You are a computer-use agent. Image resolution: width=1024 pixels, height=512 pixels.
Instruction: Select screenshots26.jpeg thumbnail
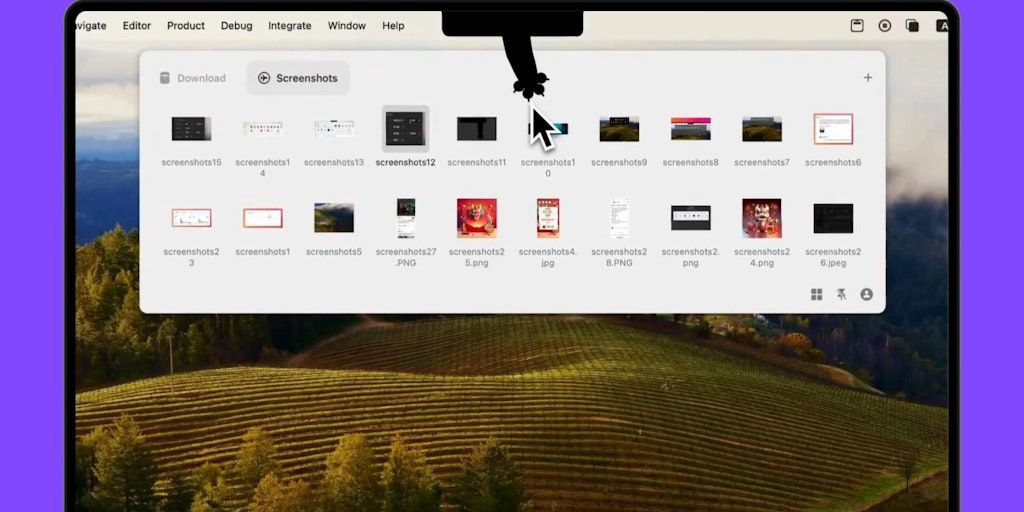coord(833,218)
